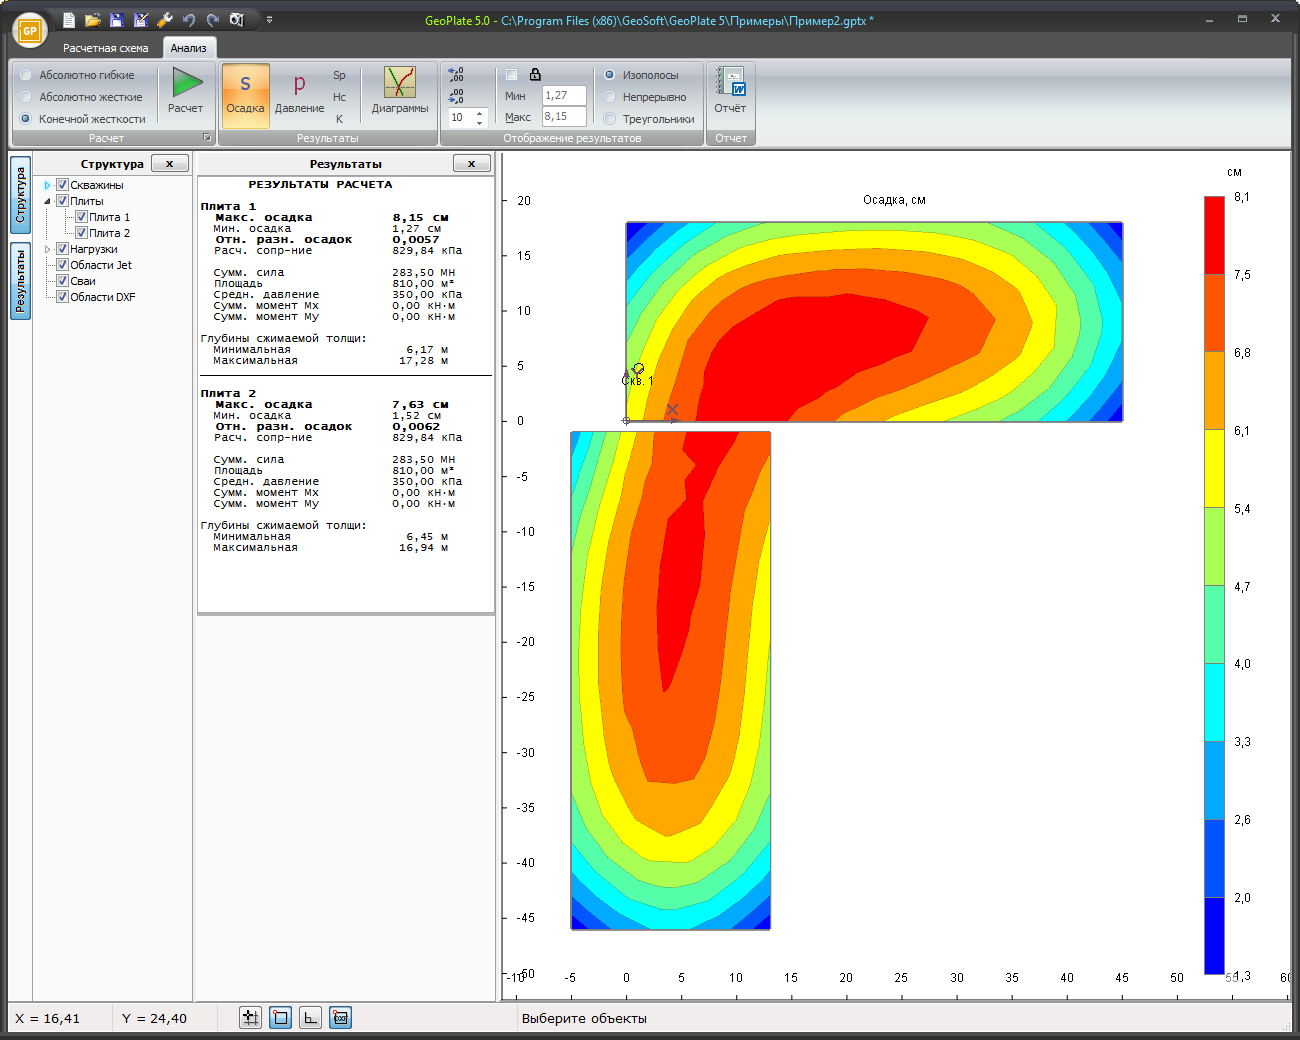Close the Результаты panel with x button
This screenshot has width=1300, height=1040.
tap(472, 164)
